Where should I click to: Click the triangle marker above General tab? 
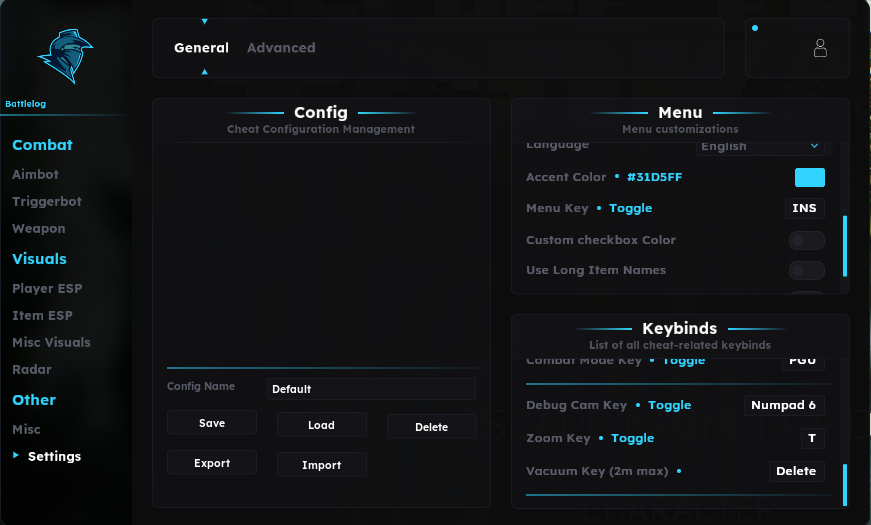click(x=204, y=22)
